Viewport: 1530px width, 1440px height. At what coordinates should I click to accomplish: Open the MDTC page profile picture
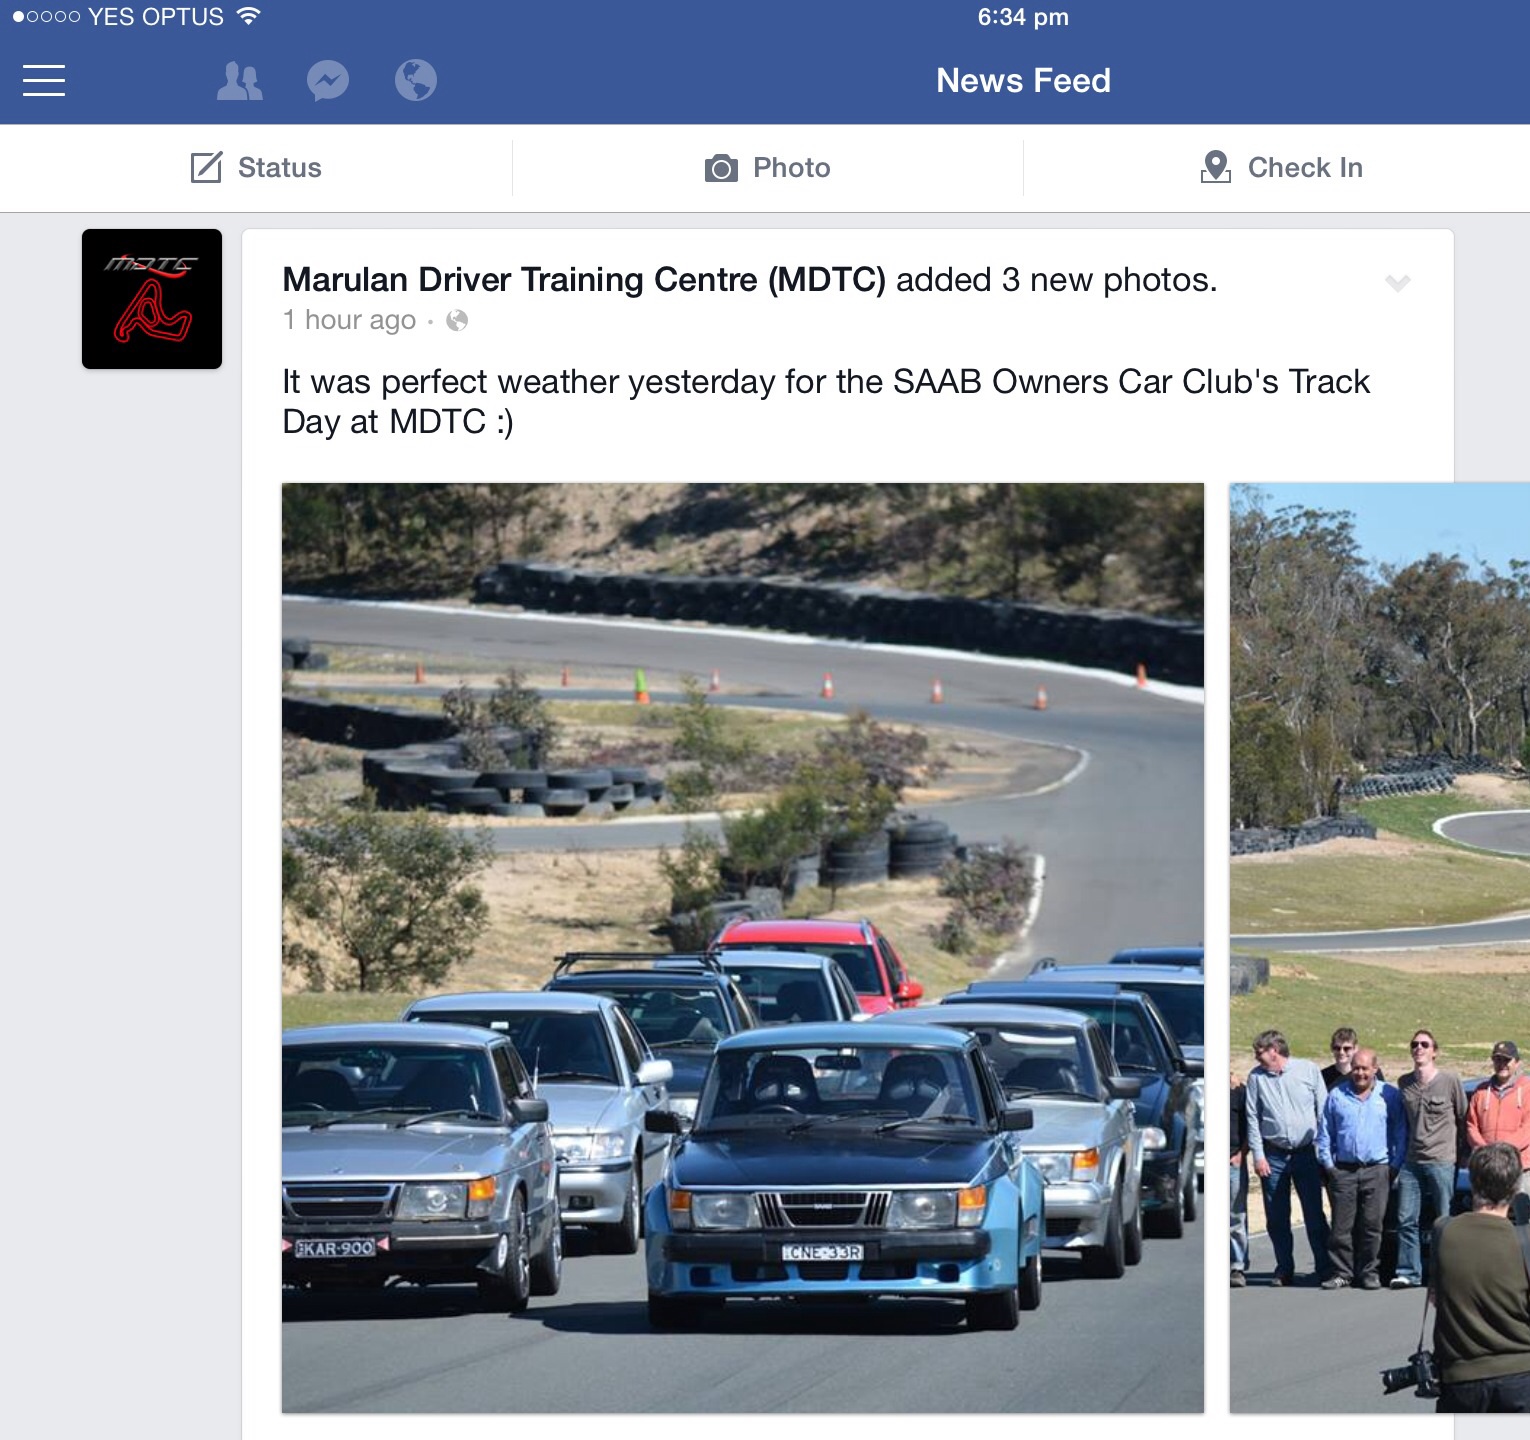pyautogui.click(x=152, y=299)
